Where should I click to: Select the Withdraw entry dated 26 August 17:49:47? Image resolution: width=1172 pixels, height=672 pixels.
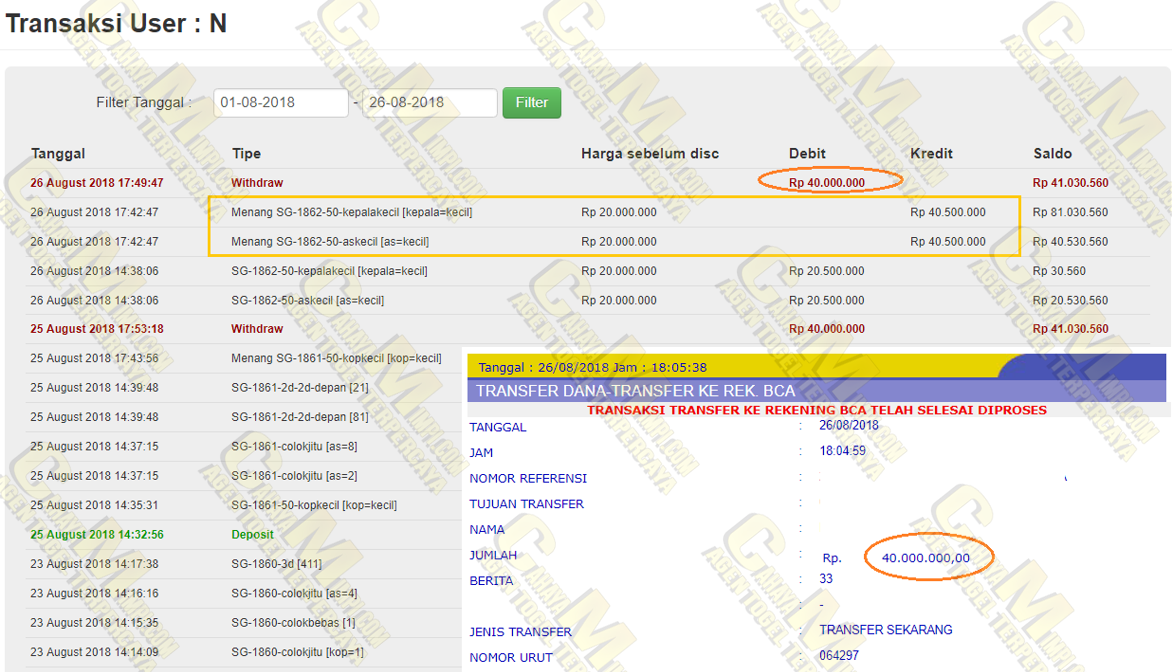257,183
